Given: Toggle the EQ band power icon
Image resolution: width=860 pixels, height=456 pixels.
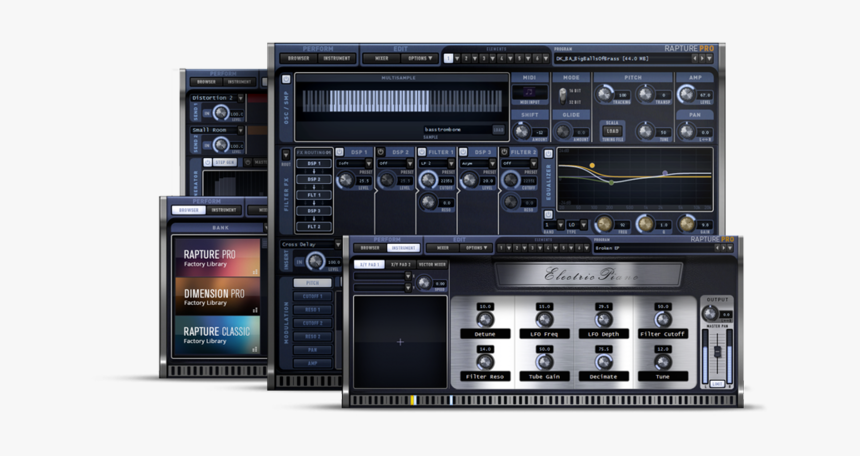Looking at the screenshot, I should 548,215.
